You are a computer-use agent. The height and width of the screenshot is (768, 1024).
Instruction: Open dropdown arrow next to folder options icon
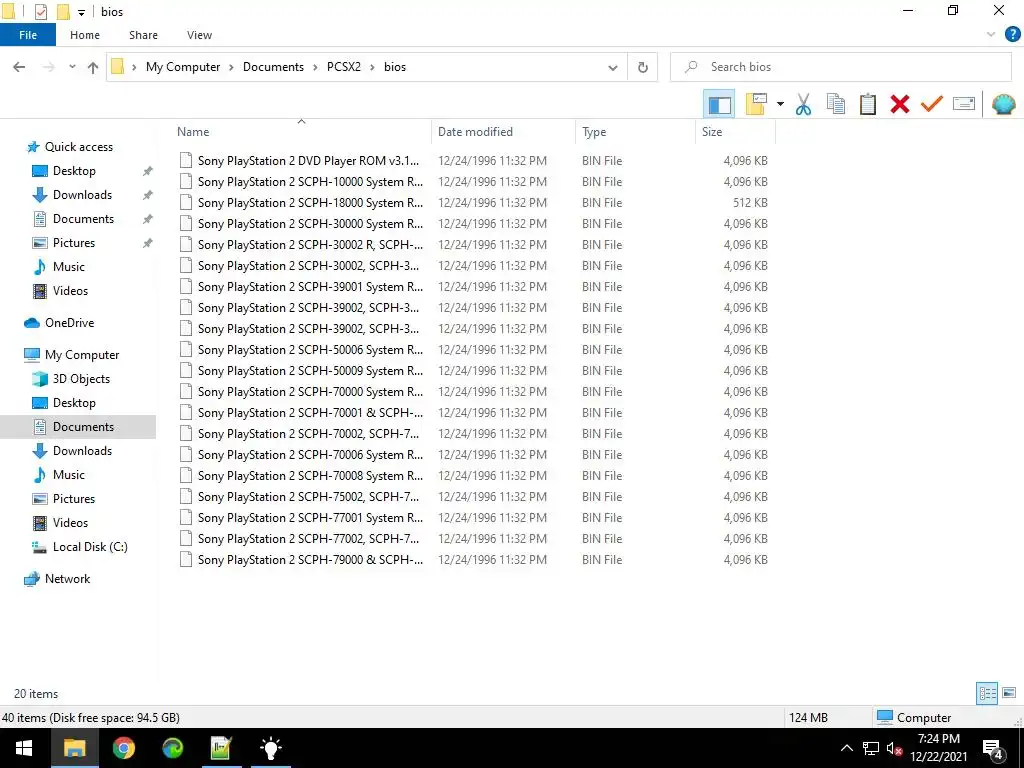[780, 104]
